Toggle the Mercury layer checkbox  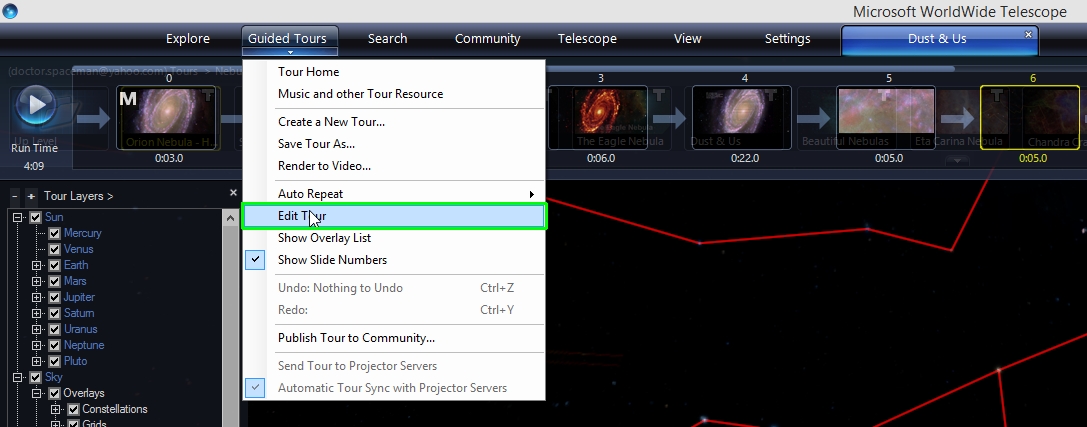(x=54, y=234)
